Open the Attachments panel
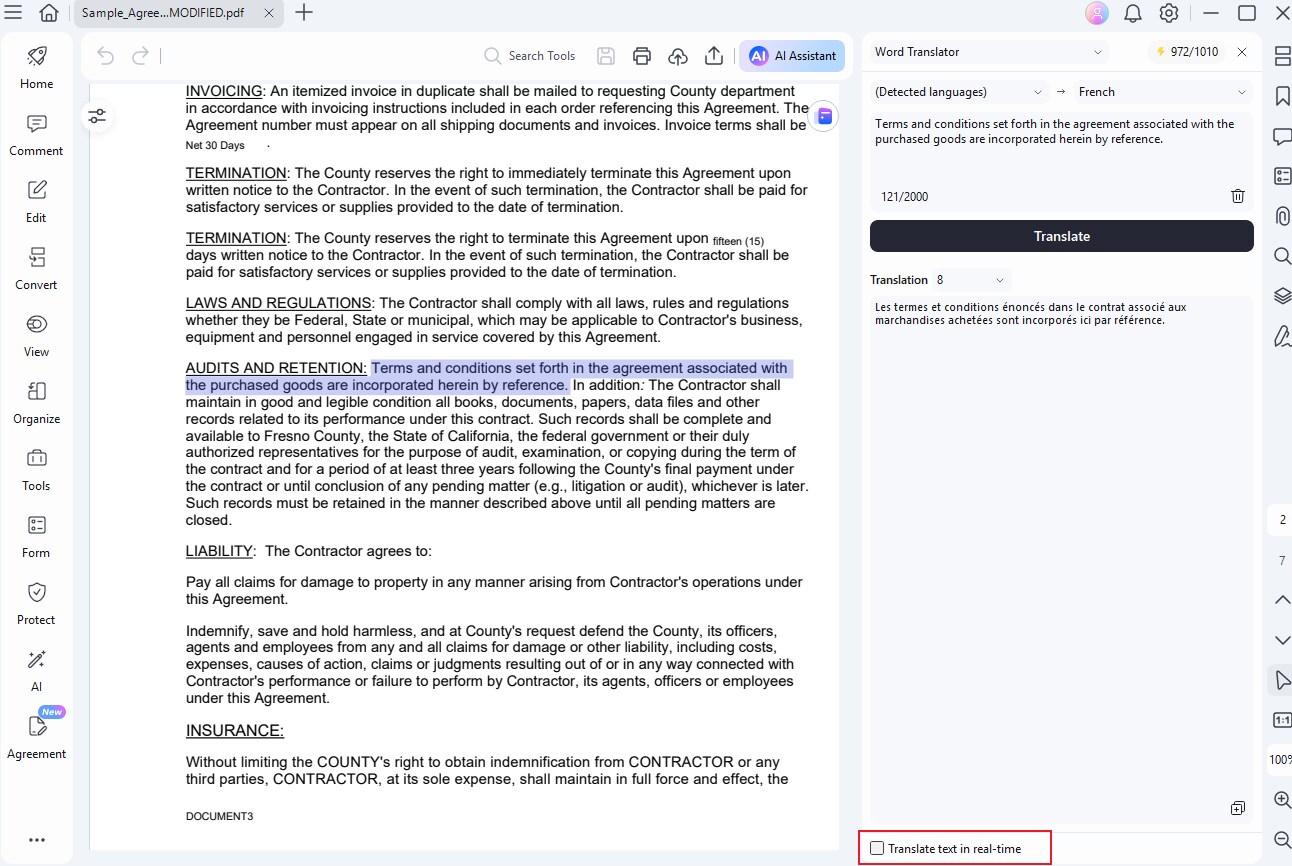 [1282, 216]
